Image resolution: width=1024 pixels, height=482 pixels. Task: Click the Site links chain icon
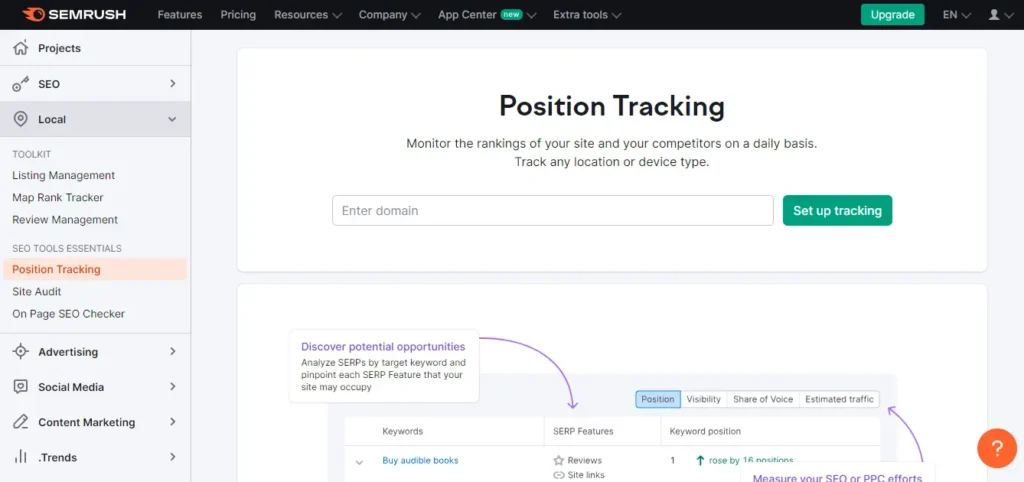[558, 475]
